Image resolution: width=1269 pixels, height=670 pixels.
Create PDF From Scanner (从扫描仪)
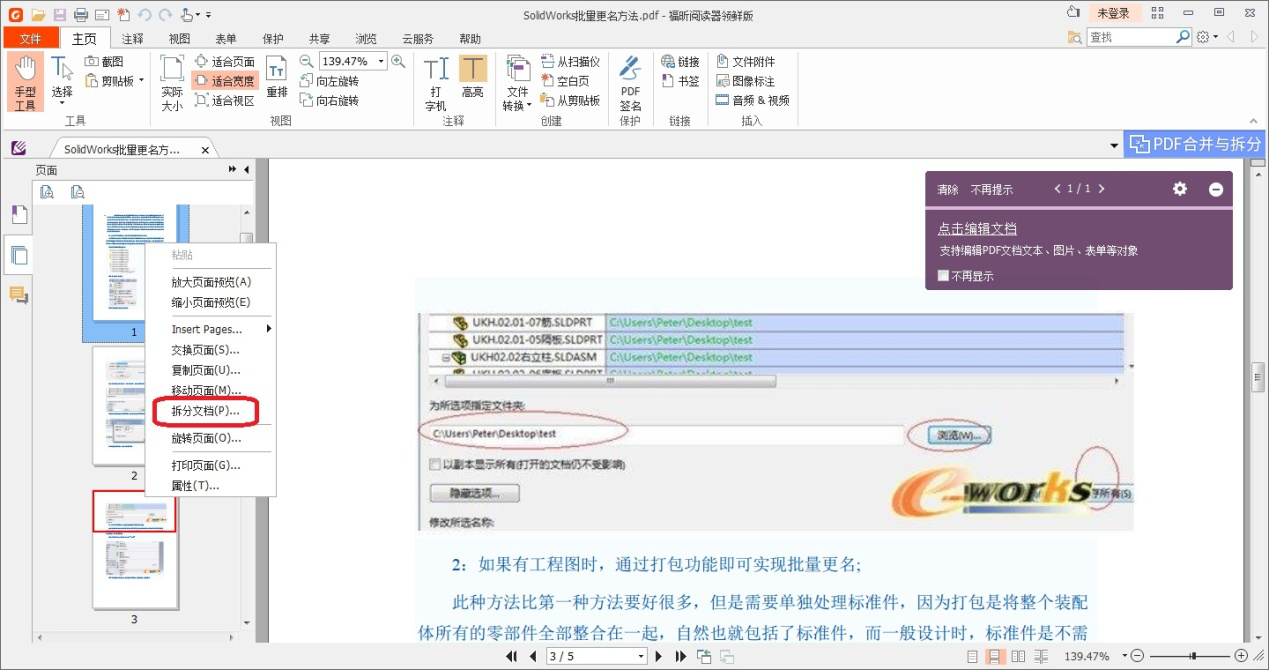(570, 62)
